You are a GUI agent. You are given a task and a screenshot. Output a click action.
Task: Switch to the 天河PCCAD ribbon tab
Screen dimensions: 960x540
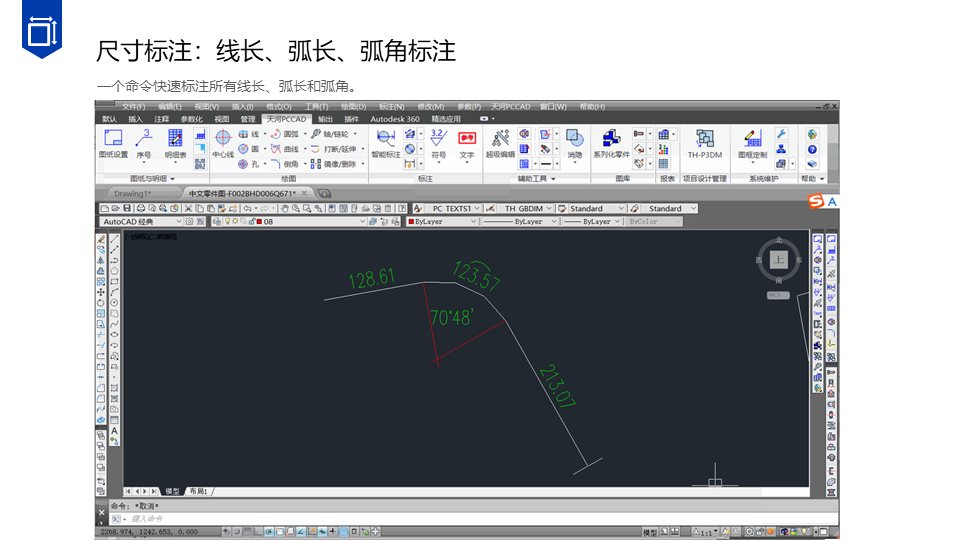[286, 119]
